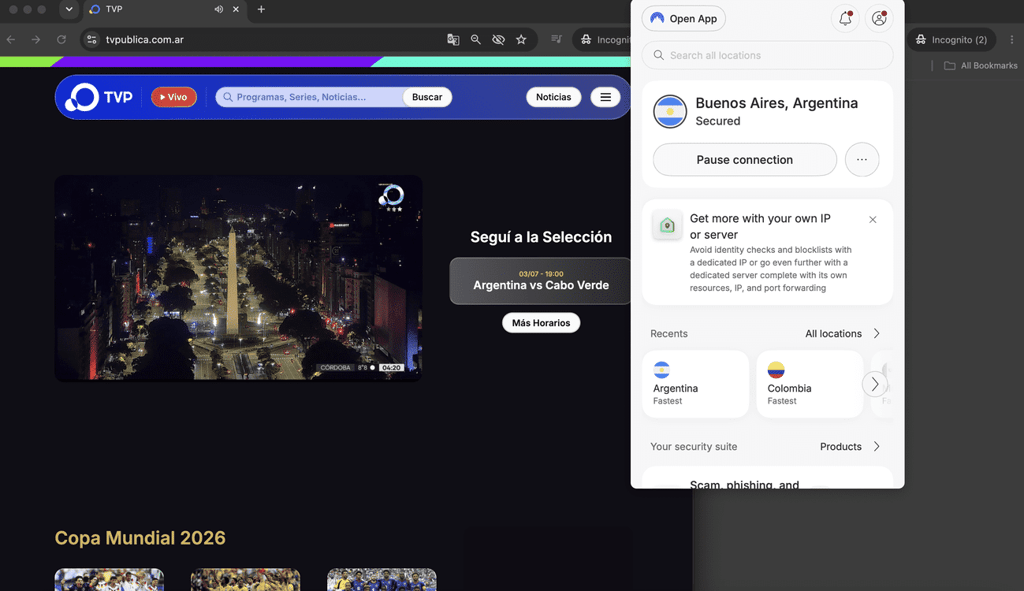Select the TVP browser tab

[165, 9]
